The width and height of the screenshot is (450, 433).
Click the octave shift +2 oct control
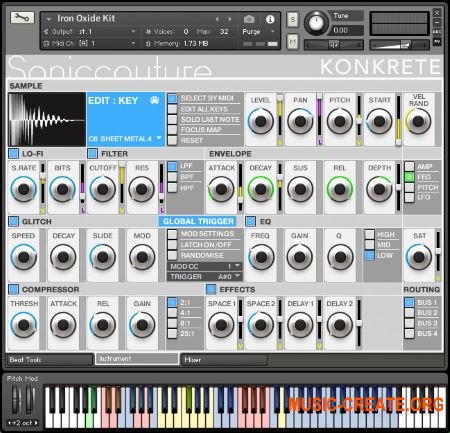(23, 423)
